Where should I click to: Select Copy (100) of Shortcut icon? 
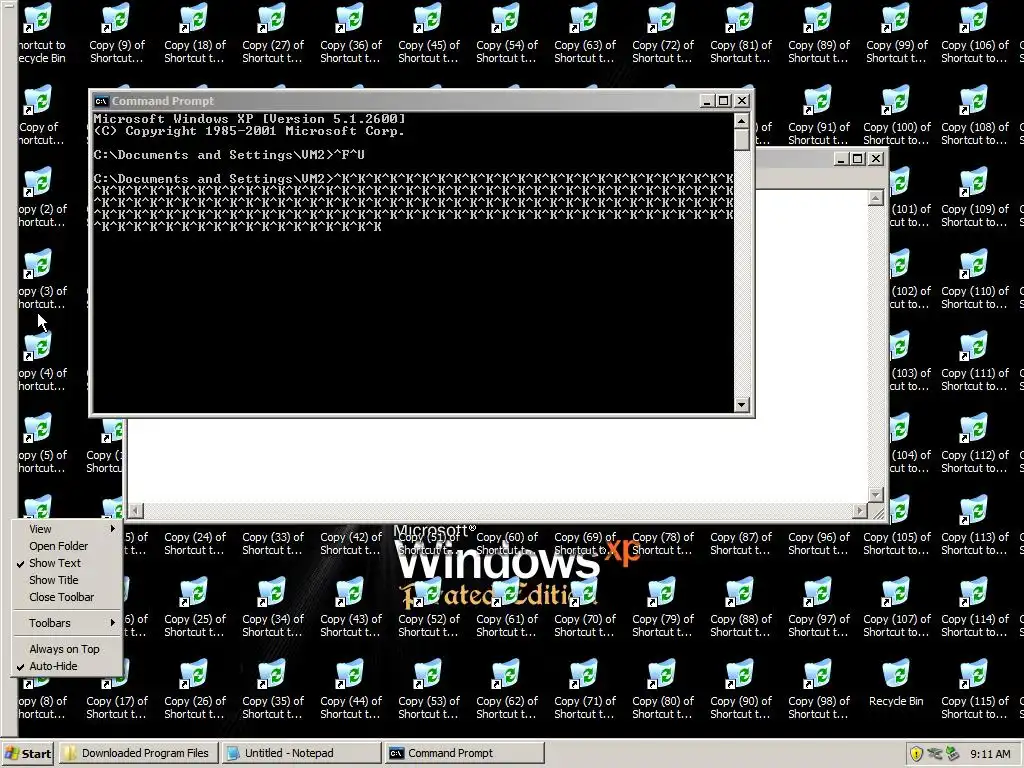pyautogui.click(x=897, y=114)
